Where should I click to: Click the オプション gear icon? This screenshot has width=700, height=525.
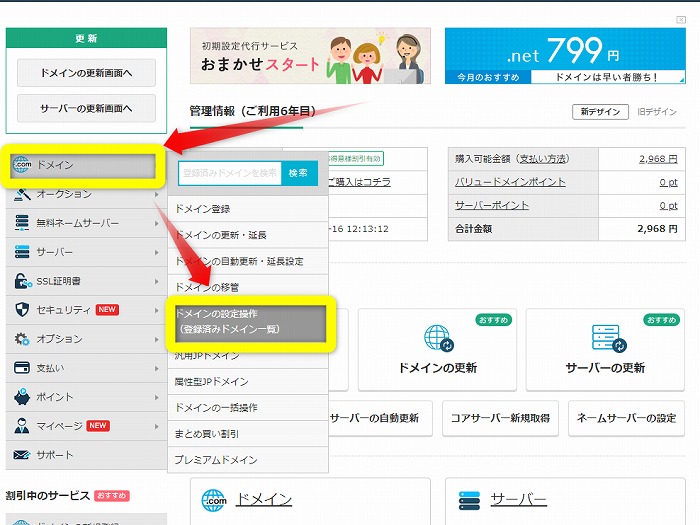(22, 339)
